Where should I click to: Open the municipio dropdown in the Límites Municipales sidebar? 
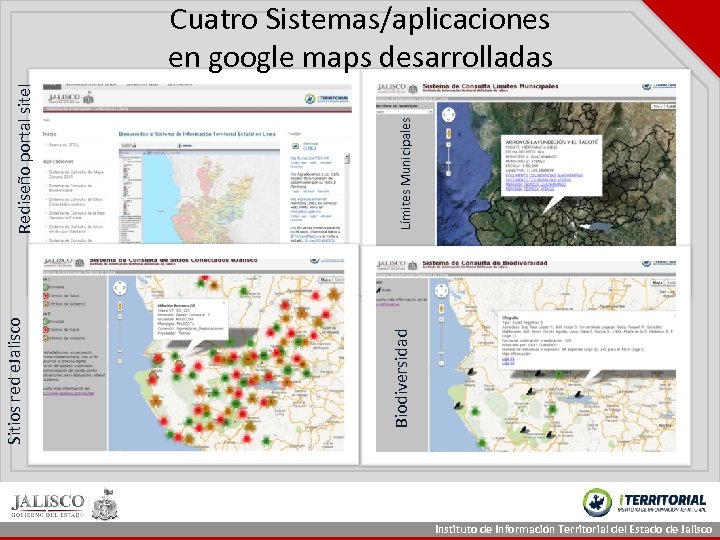coord(405,112)
